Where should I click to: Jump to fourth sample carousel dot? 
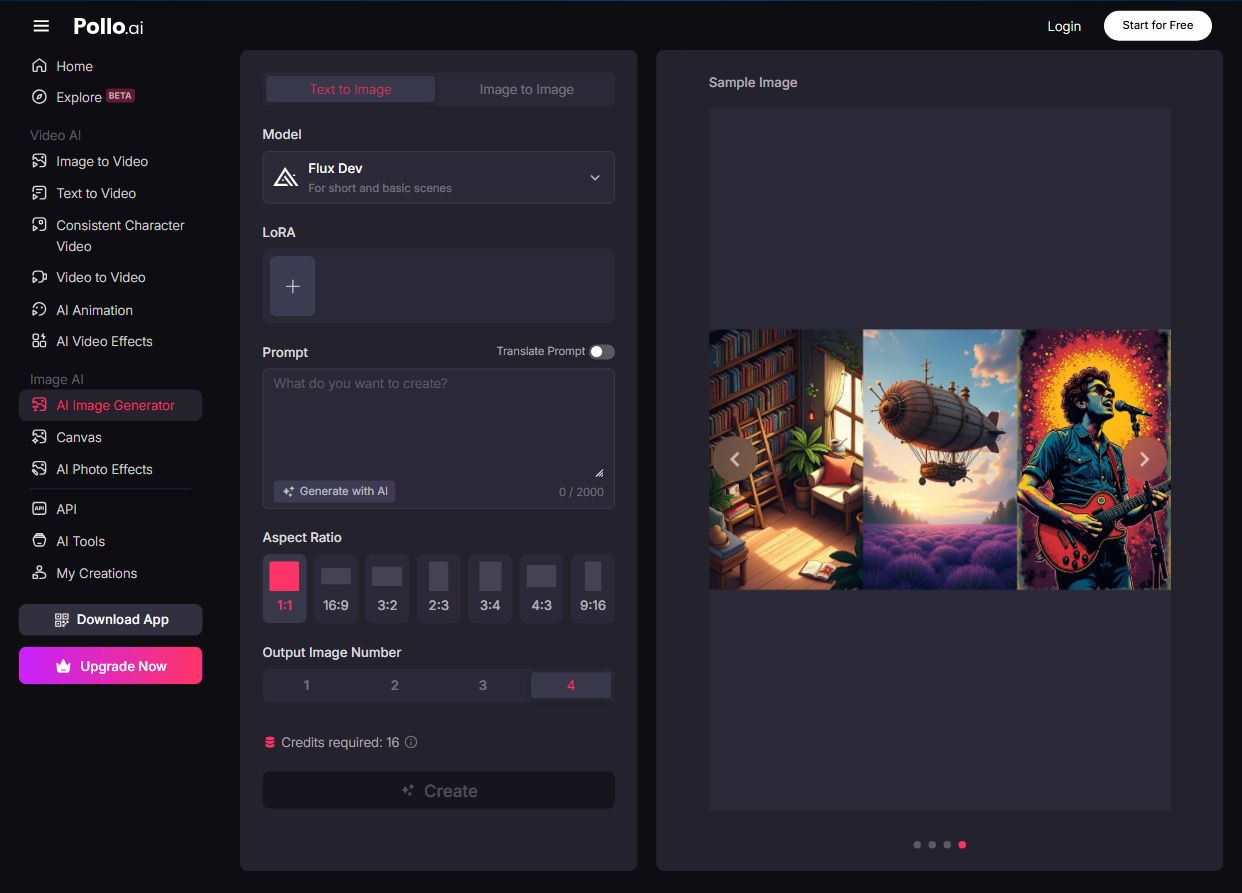click(x=962, y=845)
